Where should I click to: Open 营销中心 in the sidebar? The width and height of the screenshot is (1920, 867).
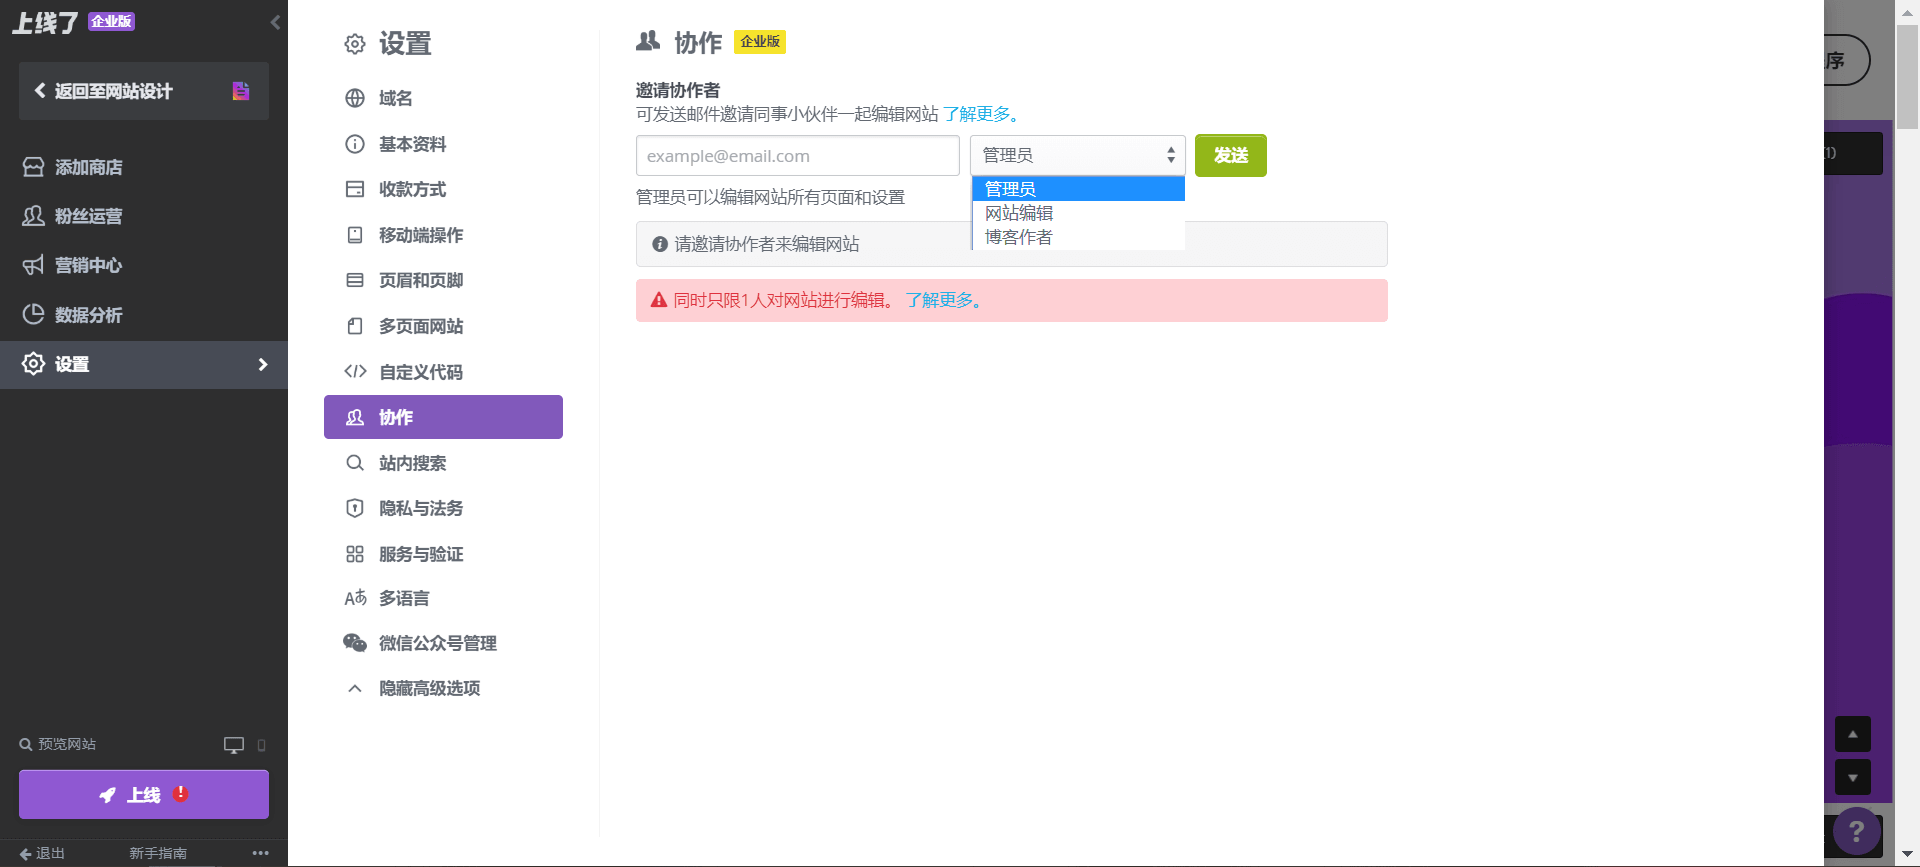(144, 265)
